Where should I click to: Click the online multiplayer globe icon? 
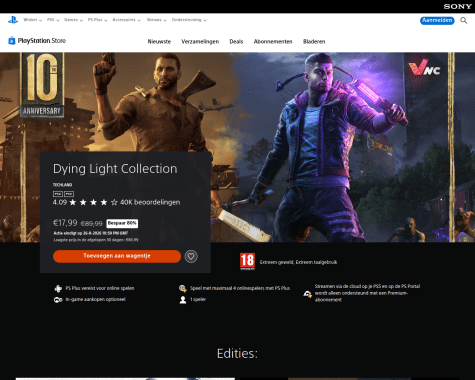183,288
